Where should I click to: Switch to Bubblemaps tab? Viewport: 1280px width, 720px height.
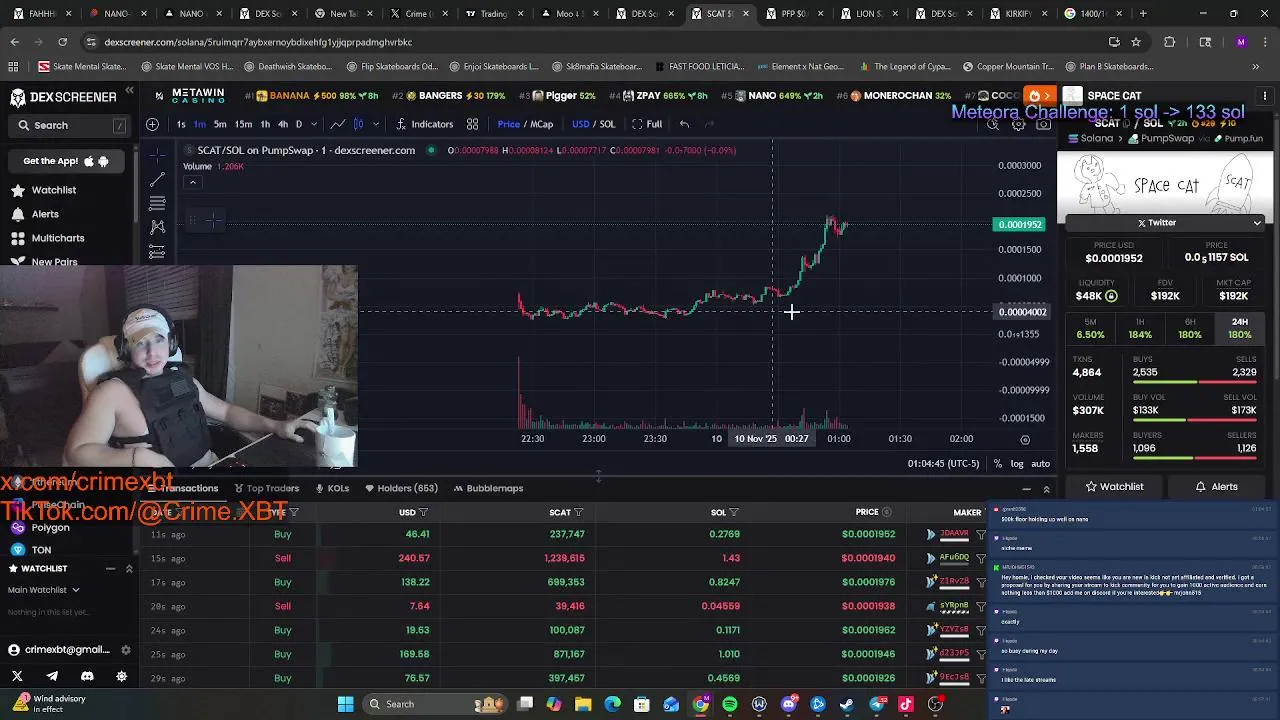pos(488,488)
